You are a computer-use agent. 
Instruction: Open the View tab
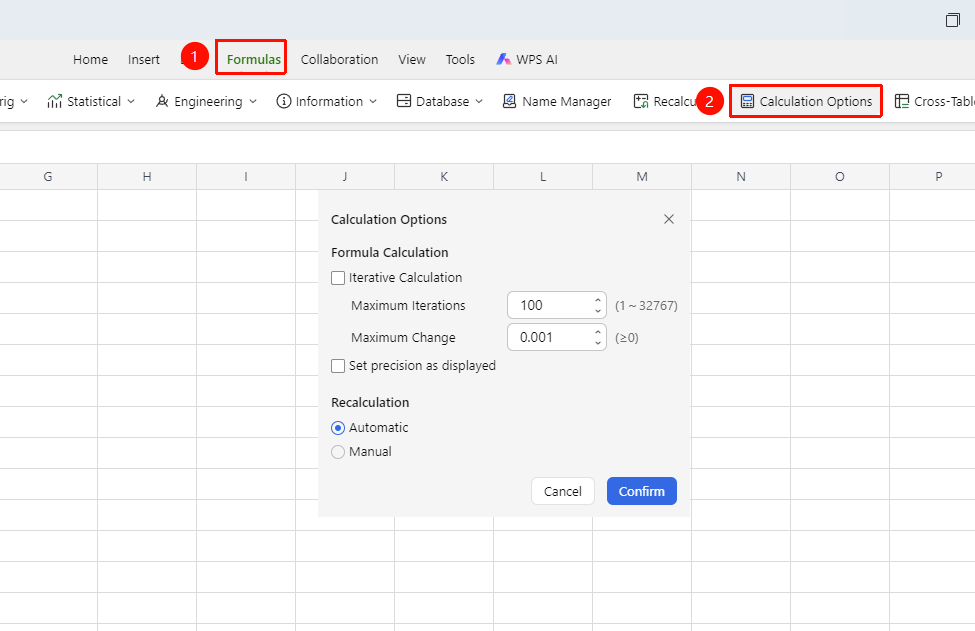coord(412,59)
